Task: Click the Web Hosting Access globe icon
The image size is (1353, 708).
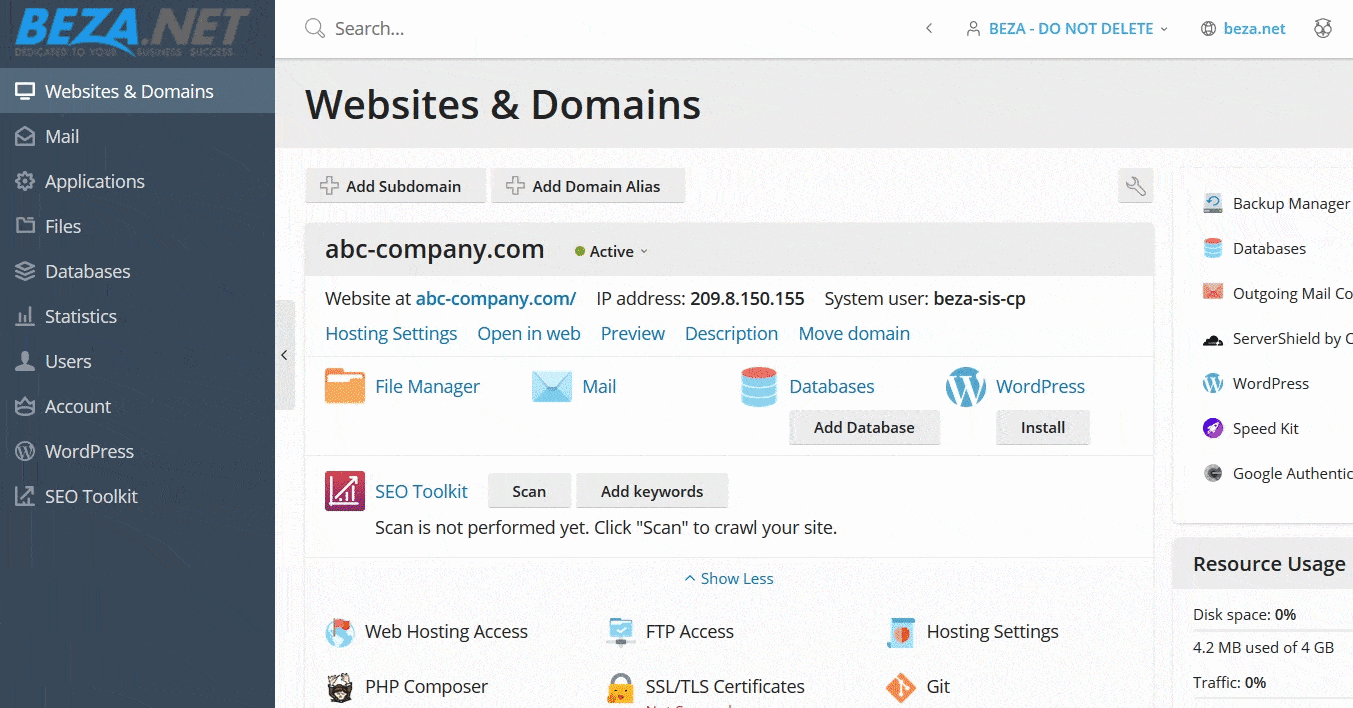Action: click(x=340, y=632)
